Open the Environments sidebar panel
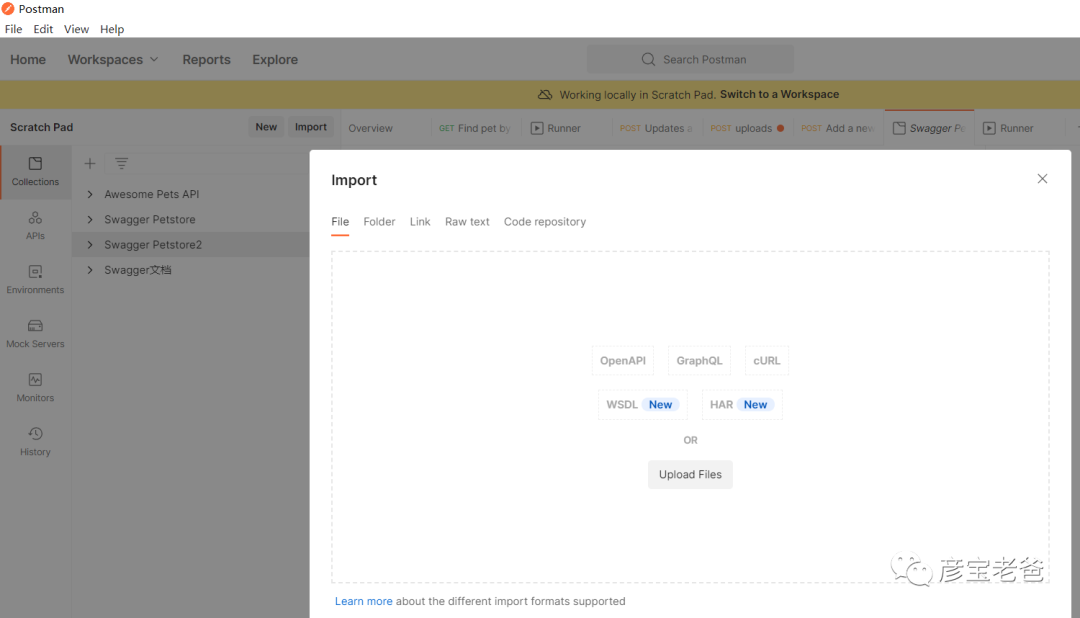Screen dimensions: 1080x618 [x=35, y=279]
